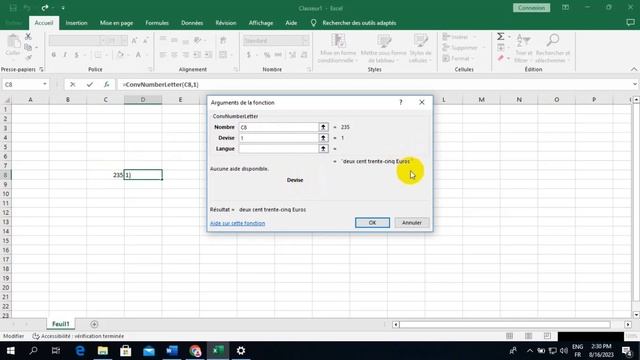Screen dimensions: 640x360
Task: Click the Redo arrow in quick access toolbar
Action: pos(44,8)
